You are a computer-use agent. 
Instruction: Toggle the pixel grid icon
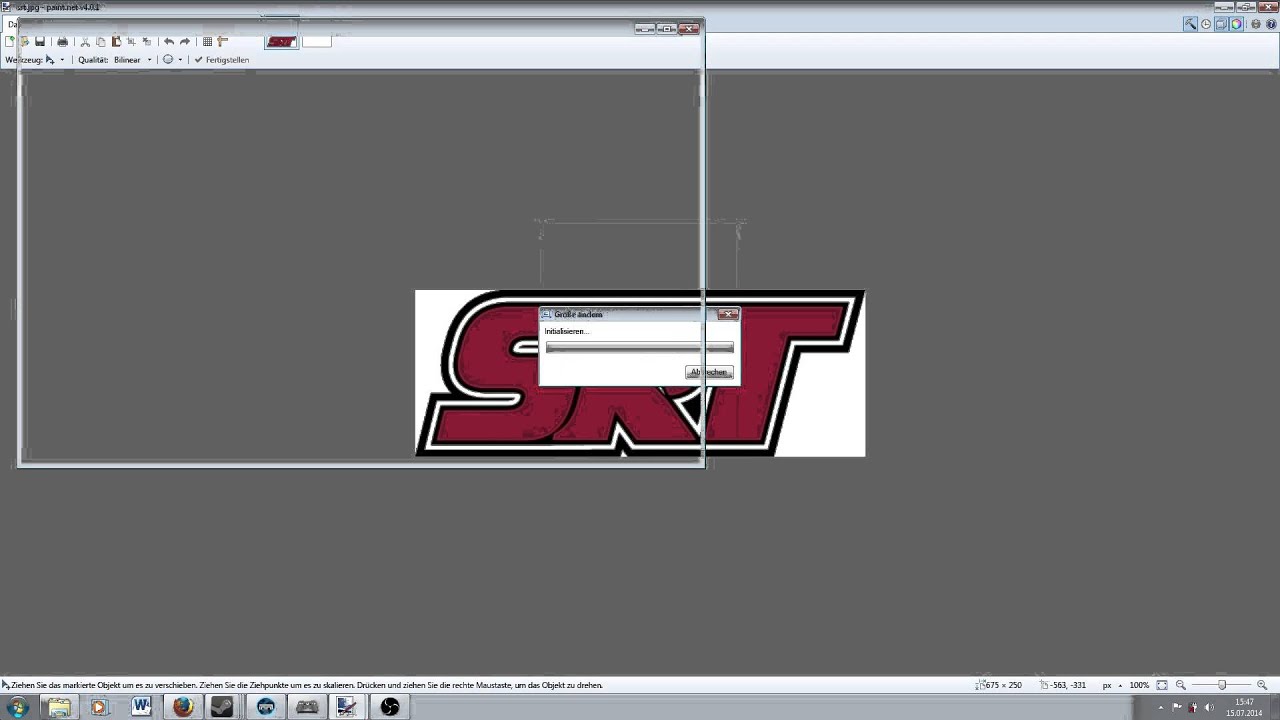(207, 42)
